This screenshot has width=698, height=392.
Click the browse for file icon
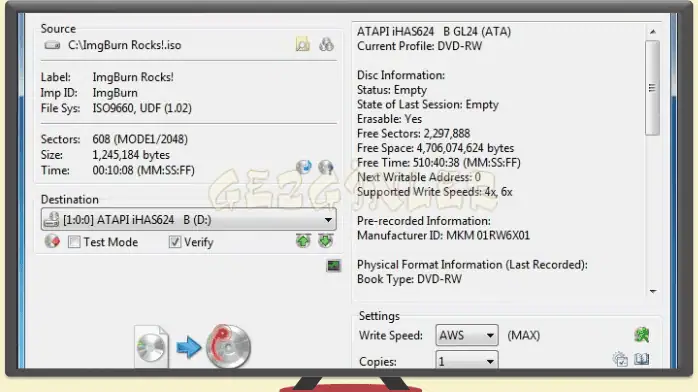pos(303,44)
